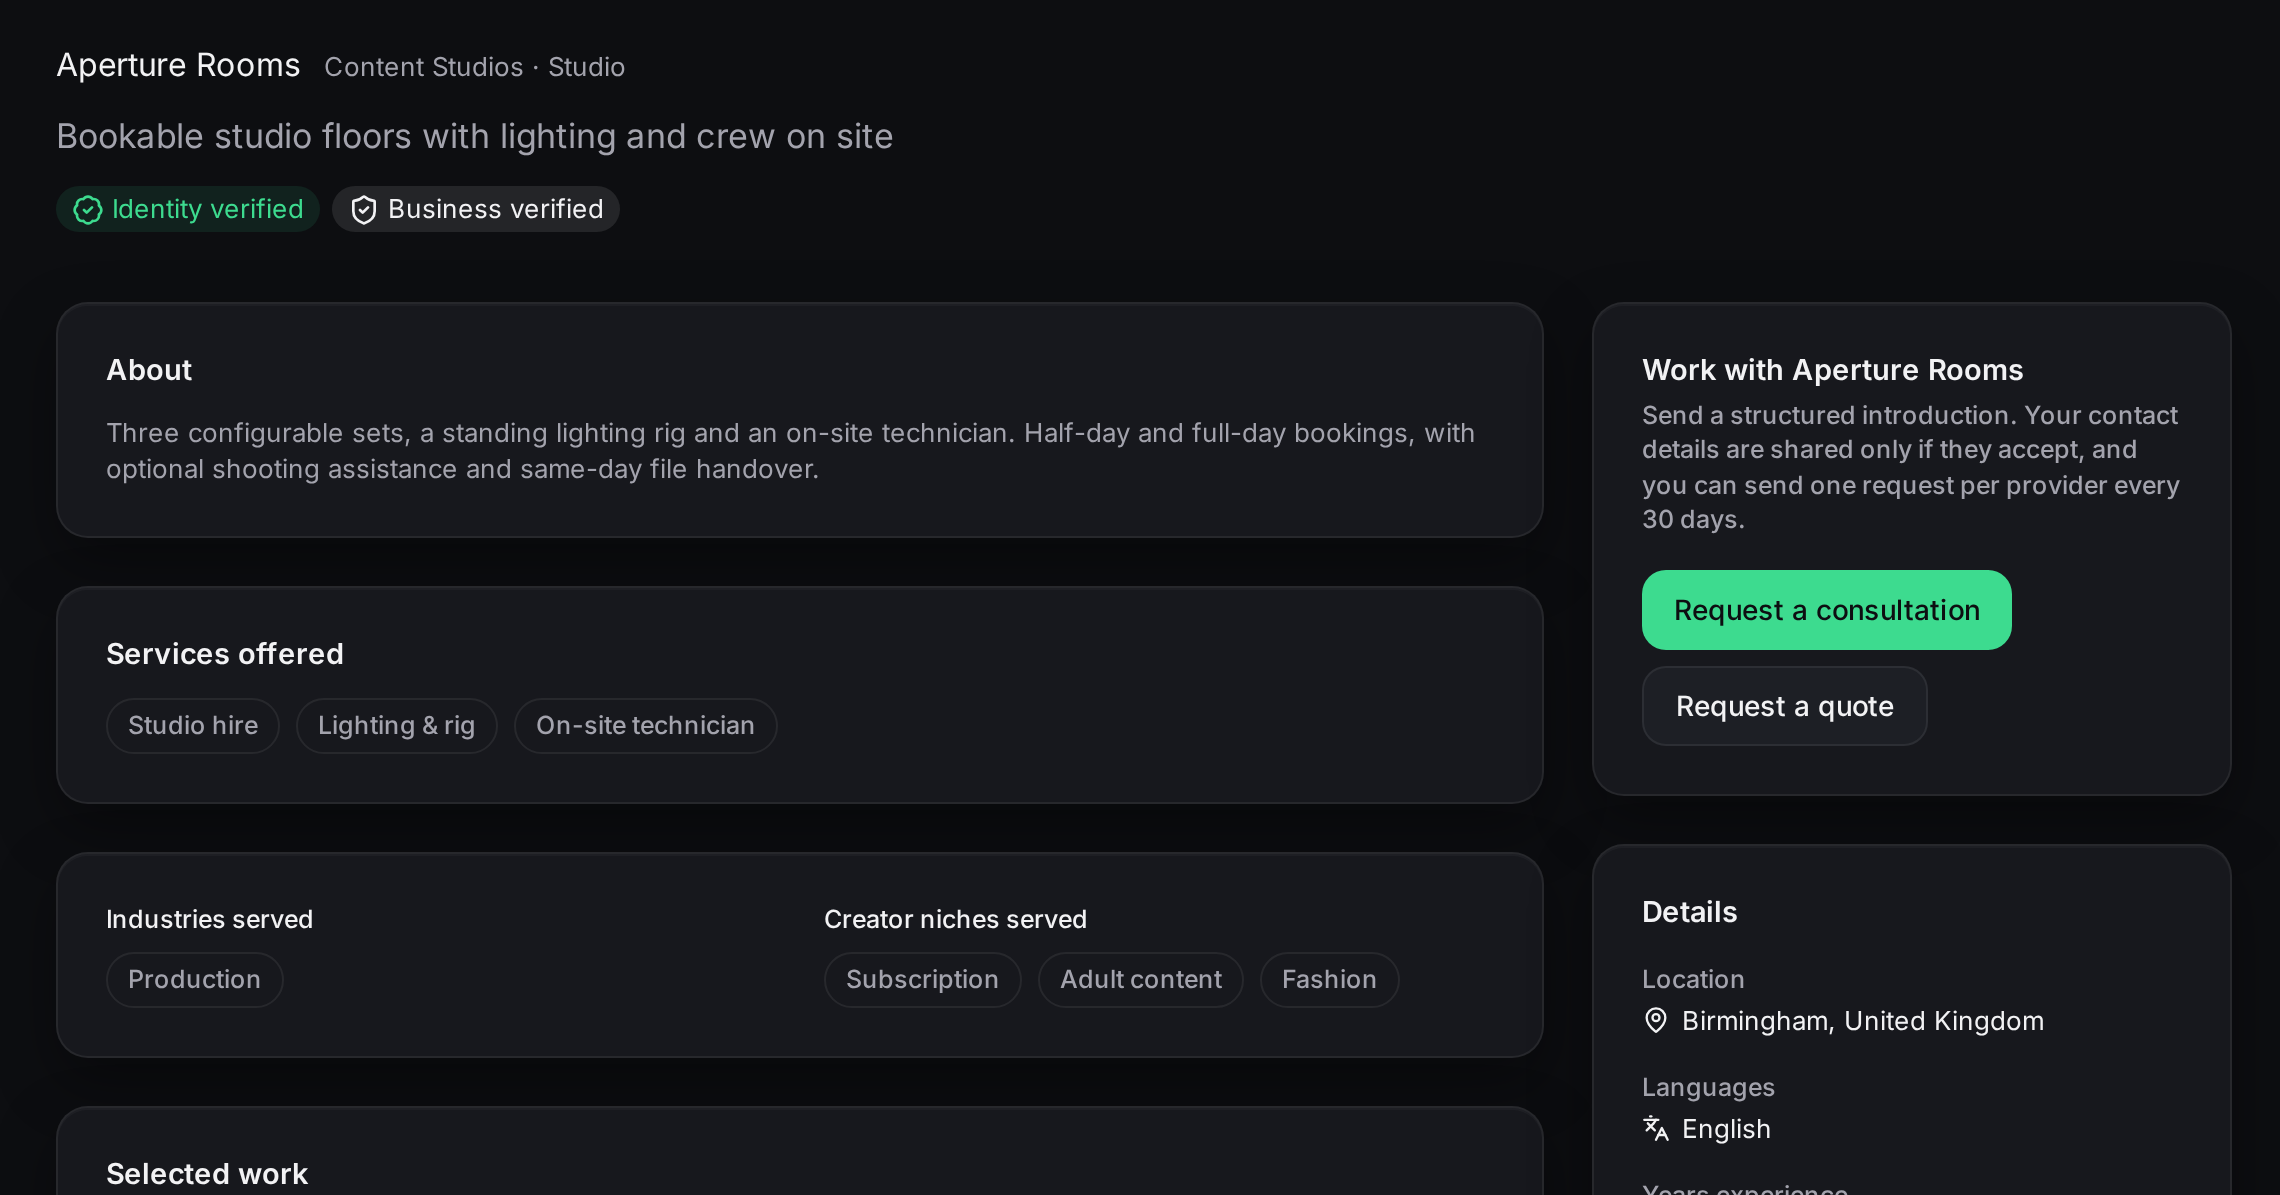Click the Selected work heading
Screen dimensions: 2280x1195
(x=207, y=1174)
